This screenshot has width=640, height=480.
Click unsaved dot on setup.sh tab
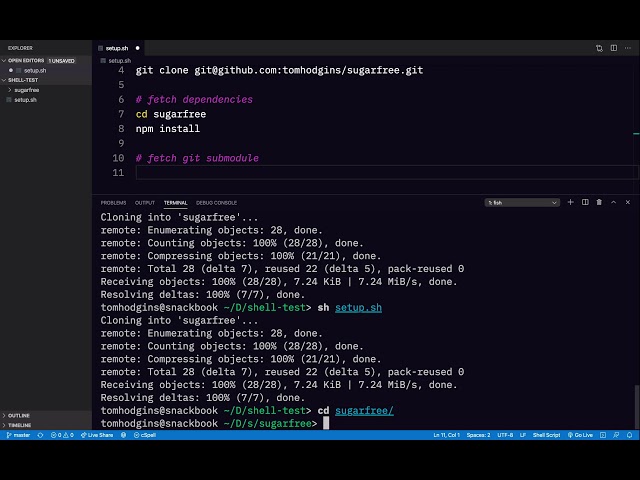(x=138, y=48)
